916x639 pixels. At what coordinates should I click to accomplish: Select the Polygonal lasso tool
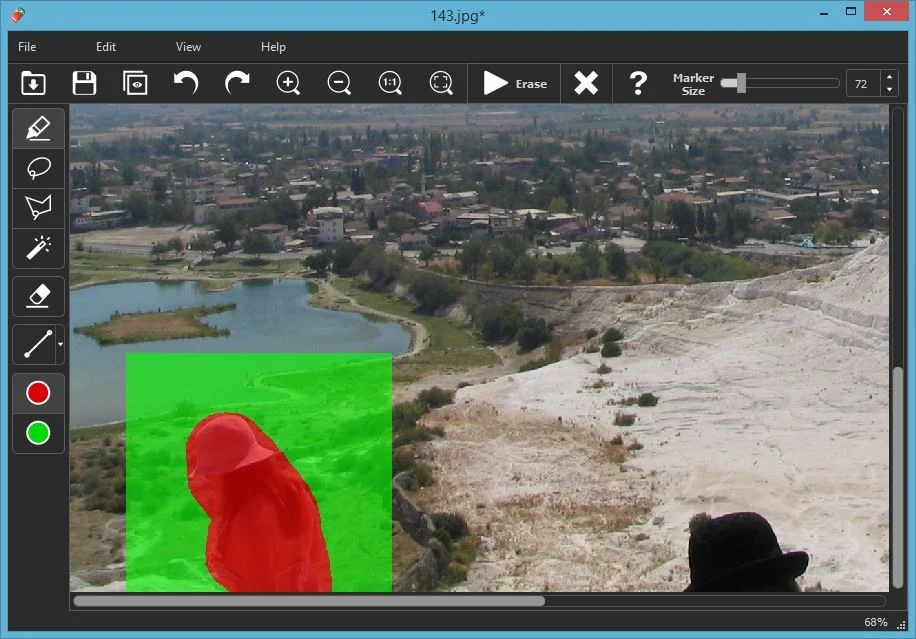[x=38, y=207]
